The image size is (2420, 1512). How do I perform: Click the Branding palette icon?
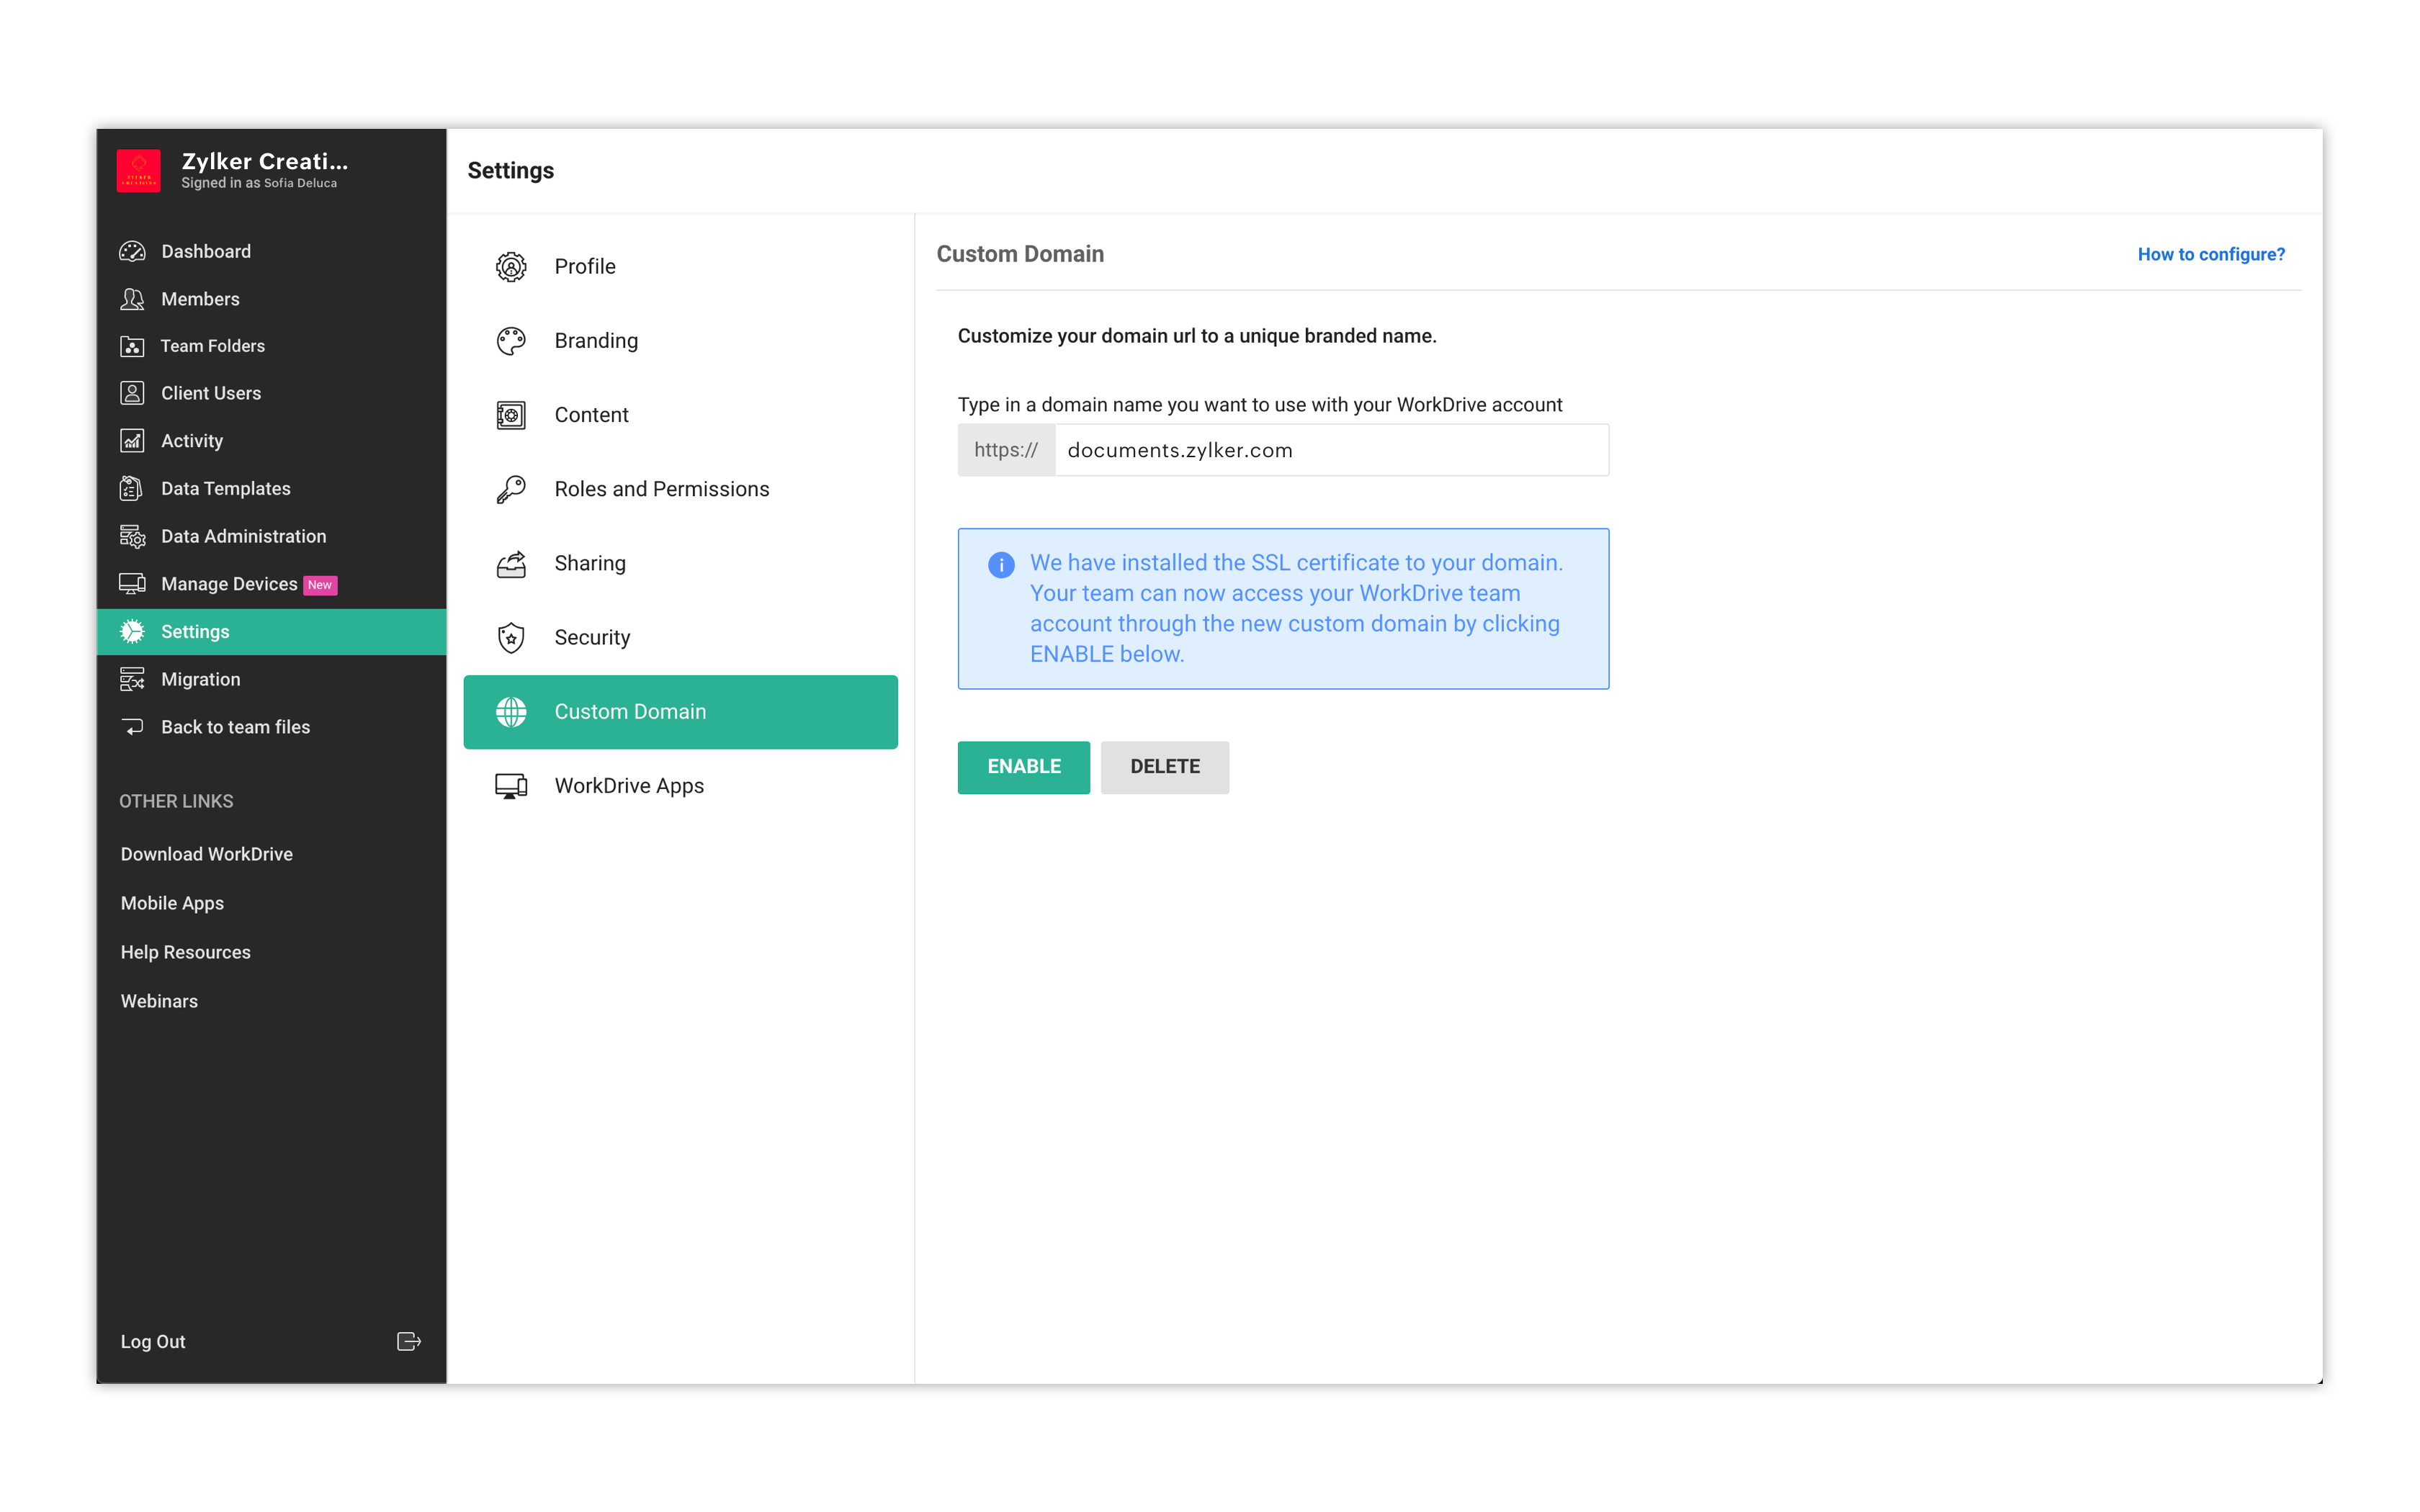(511, 341)
